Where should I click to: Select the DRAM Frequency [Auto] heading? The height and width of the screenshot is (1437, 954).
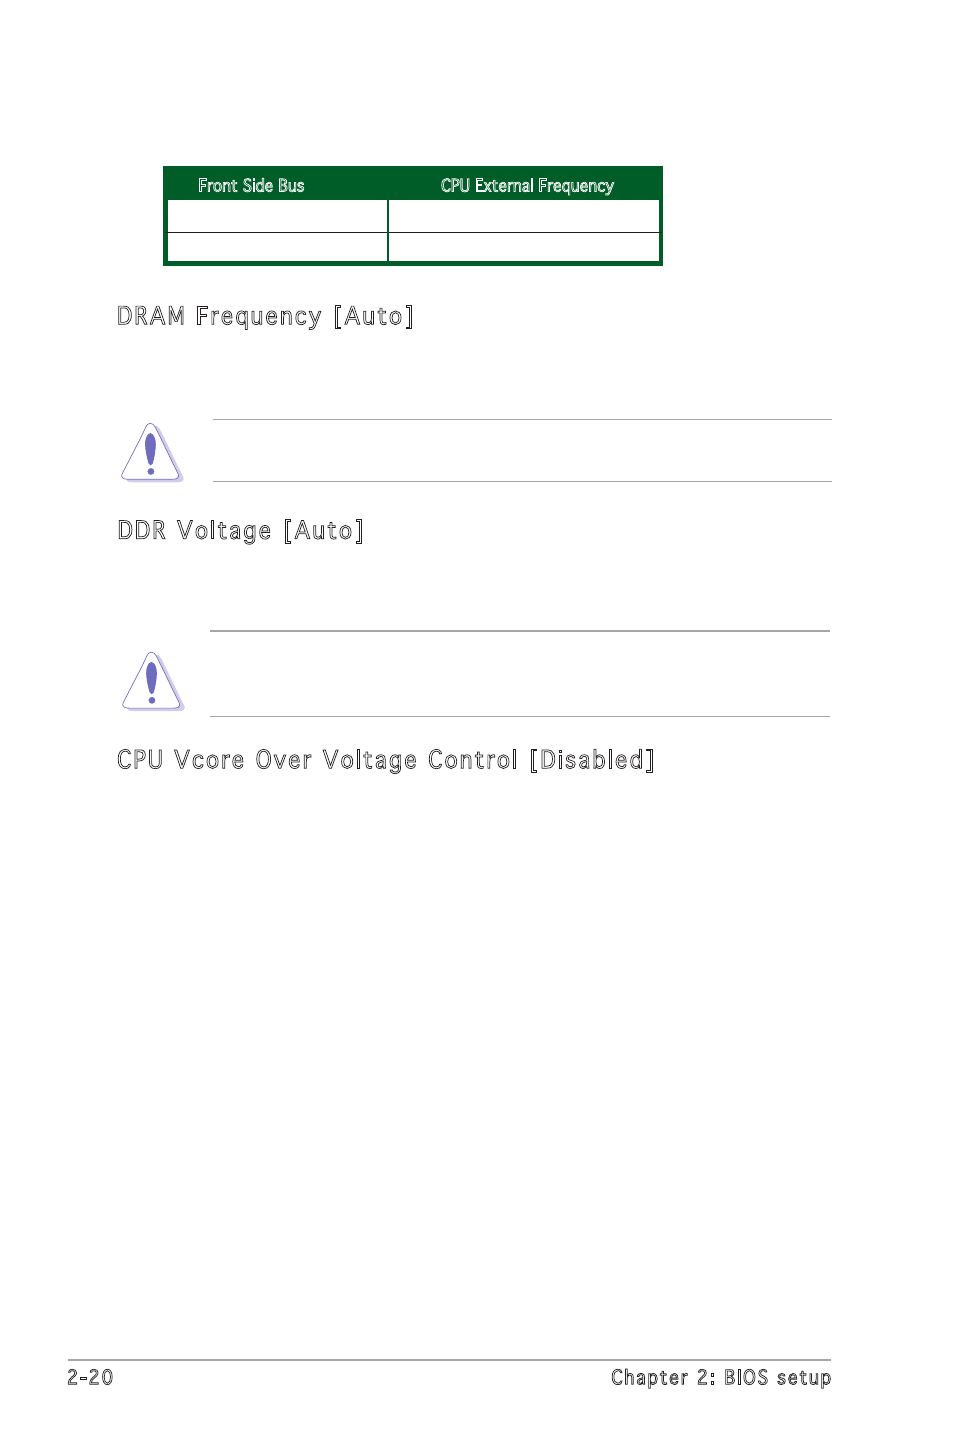(x=265, y=316)
